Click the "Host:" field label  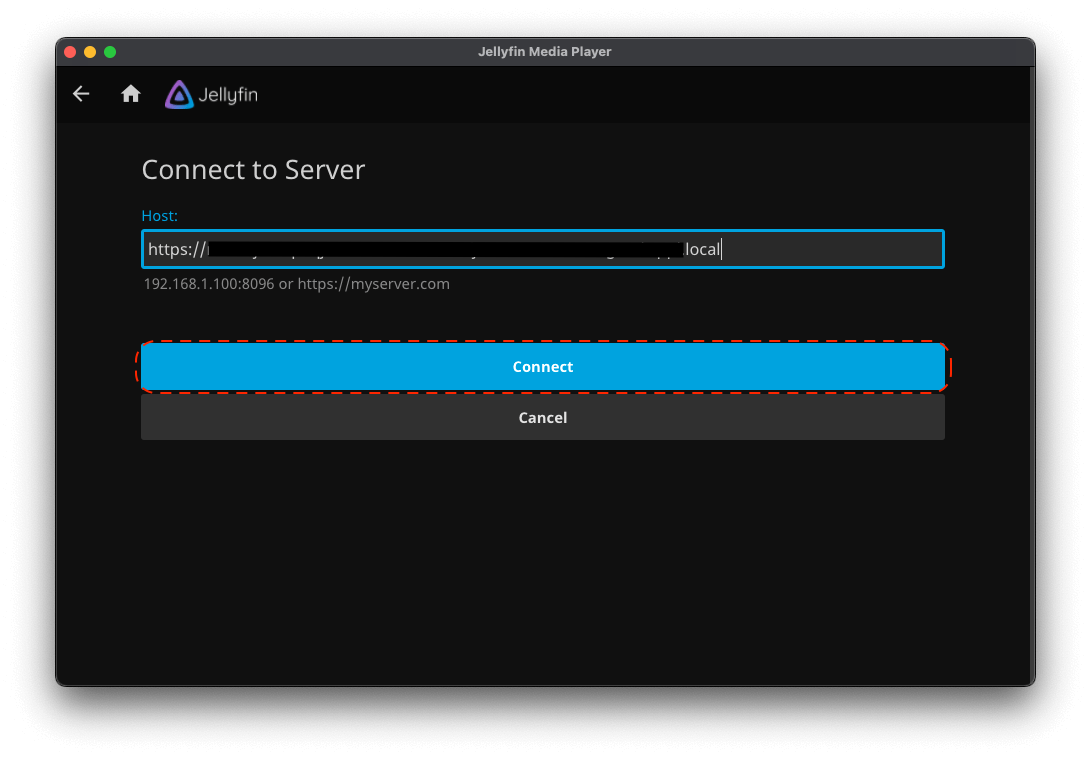160,216
